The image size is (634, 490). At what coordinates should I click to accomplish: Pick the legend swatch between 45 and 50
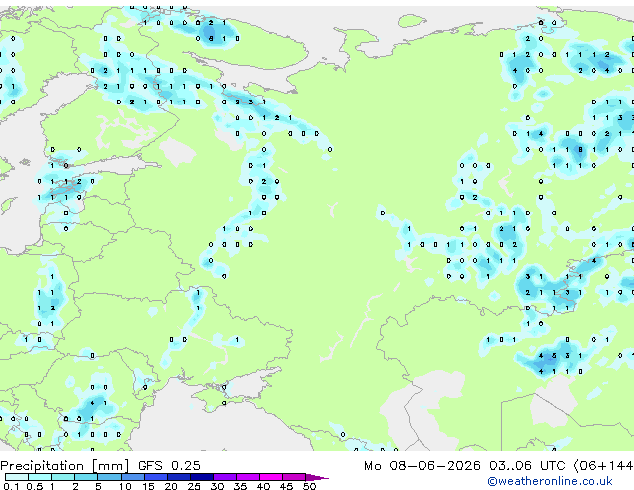click(294, 477)
